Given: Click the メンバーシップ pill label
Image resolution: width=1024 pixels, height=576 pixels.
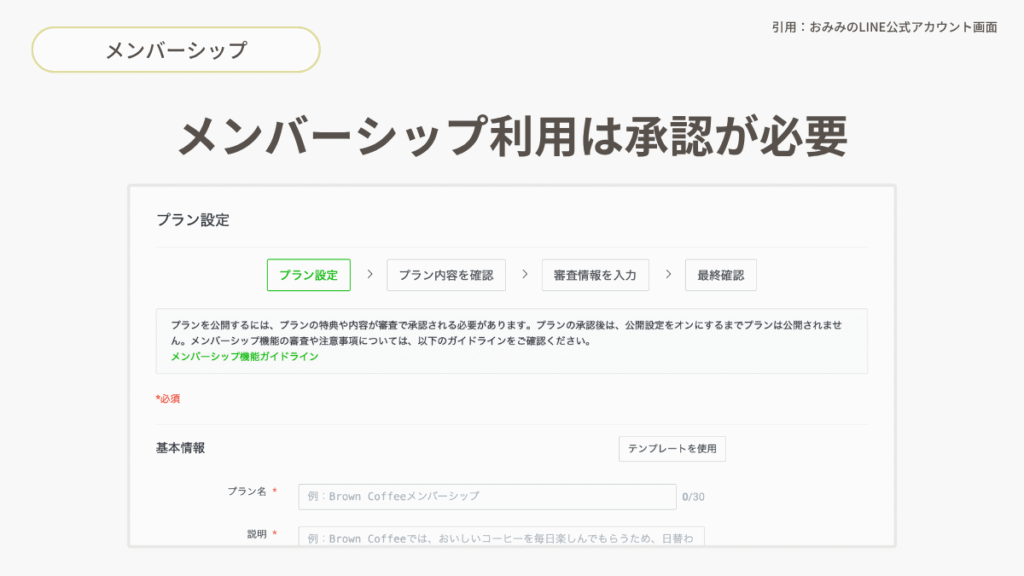Looking at the screenshot, I should pyautogui.click(x=176, y=50).
